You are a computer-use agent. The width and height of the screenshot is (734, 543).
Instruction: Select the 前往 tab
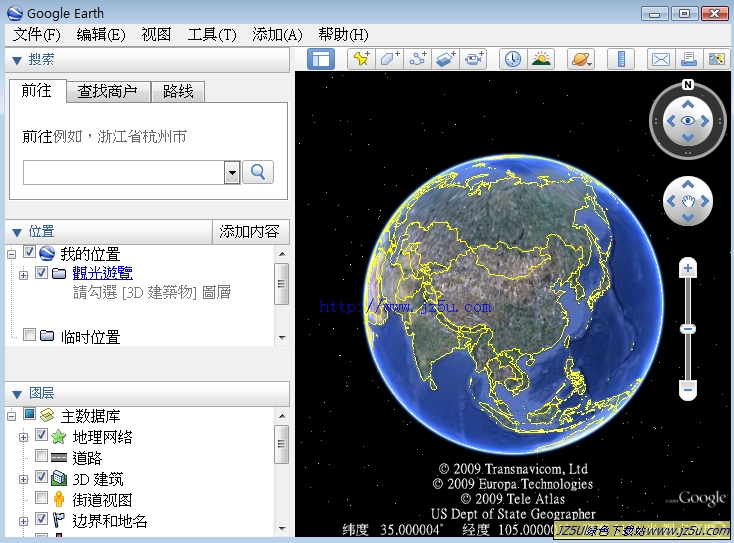tap(37, 91)
